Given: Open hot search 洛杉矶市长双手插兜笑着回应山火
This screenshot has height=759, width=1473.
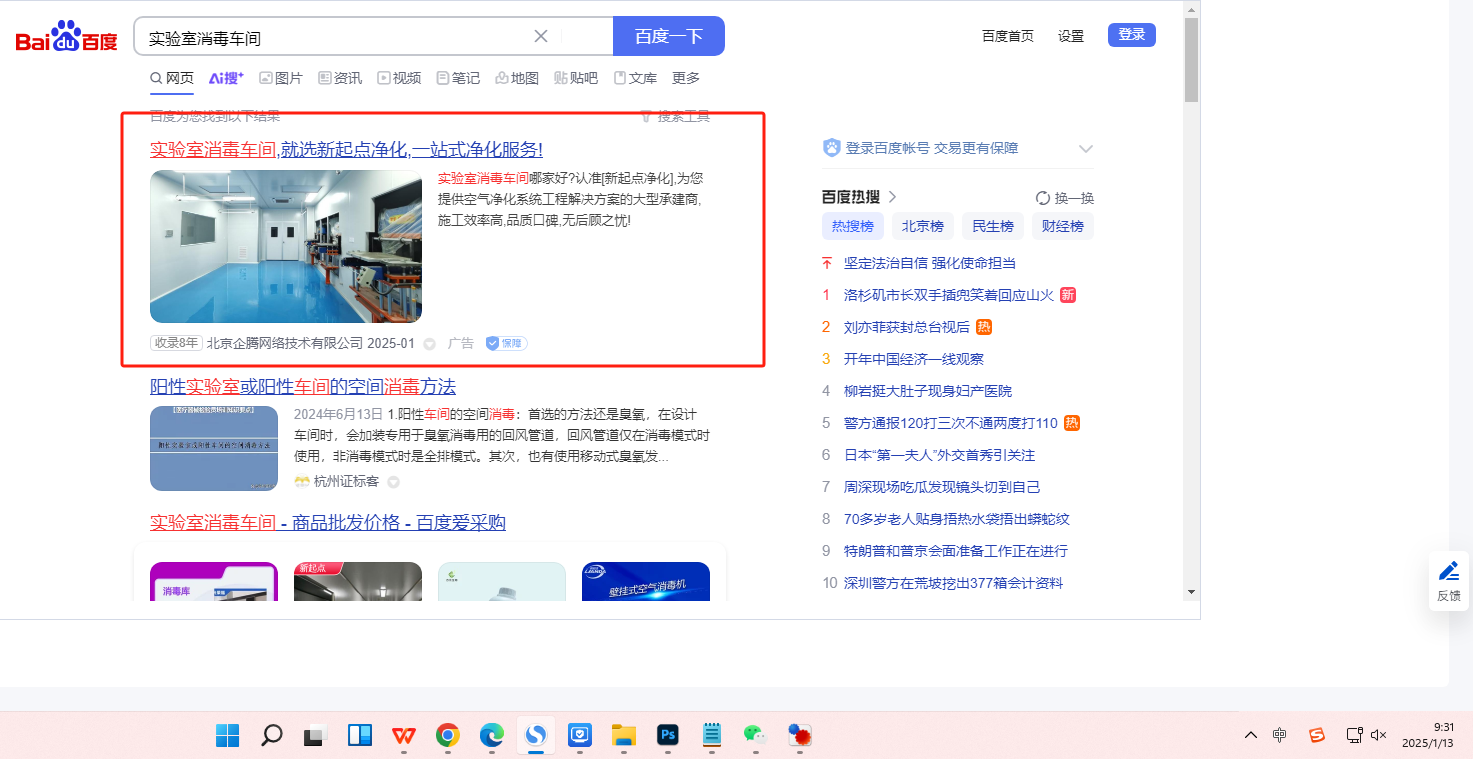Looking at the screenshot, I should tap(949, 295).
